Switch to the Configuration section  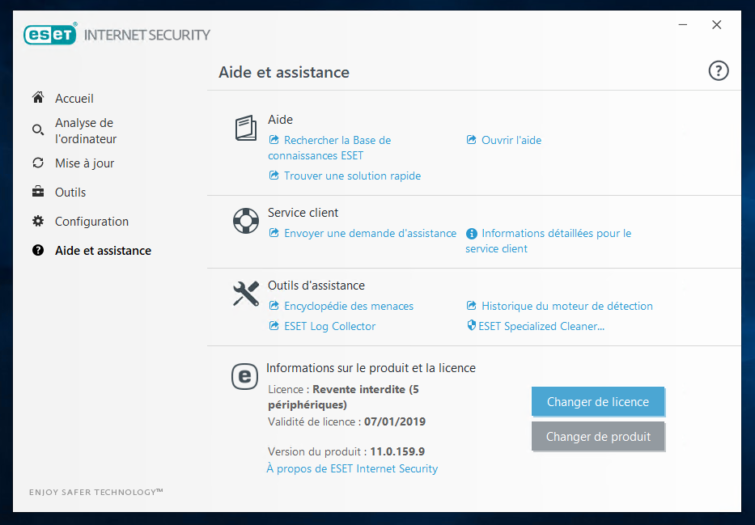pyautogui.click(x=91, y=222)
